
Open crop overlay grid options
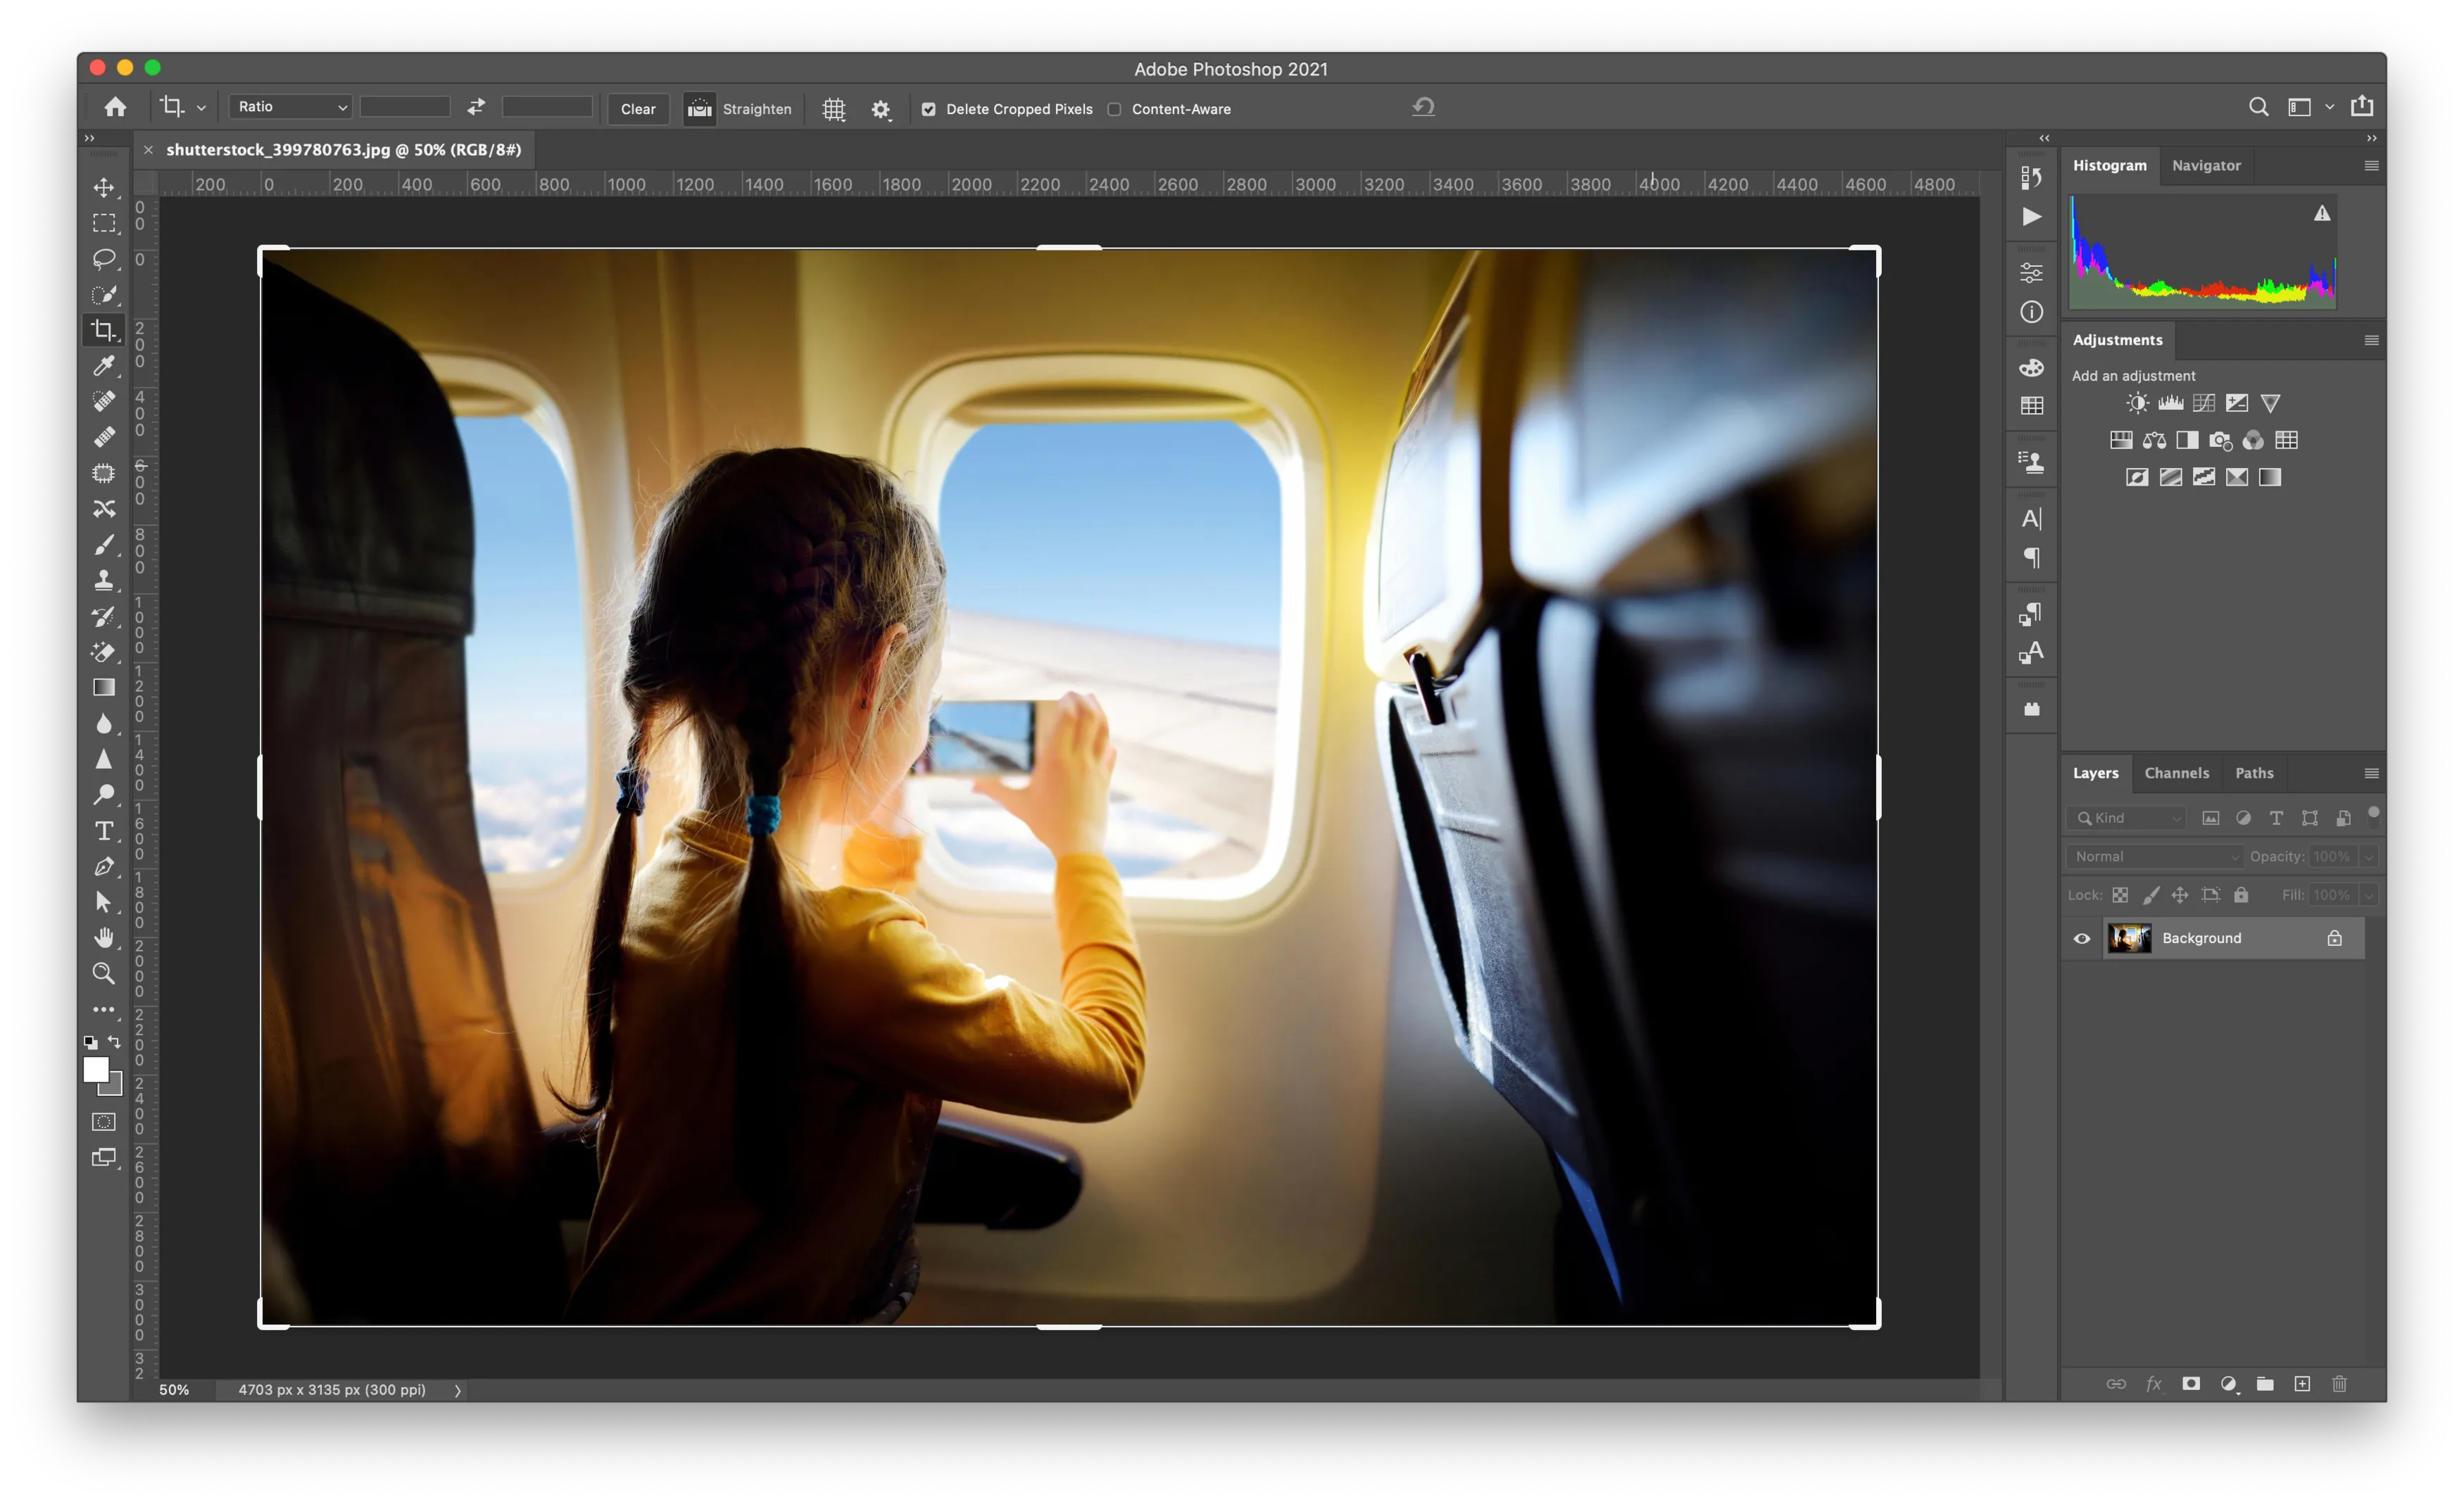tap(834, 109)
